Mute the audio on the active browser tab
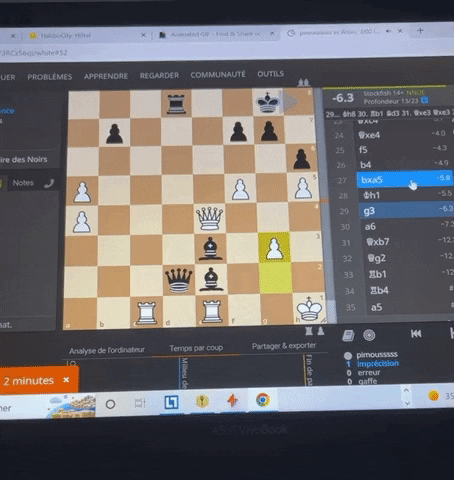This screenshot has width=454, height=480. 389,31
